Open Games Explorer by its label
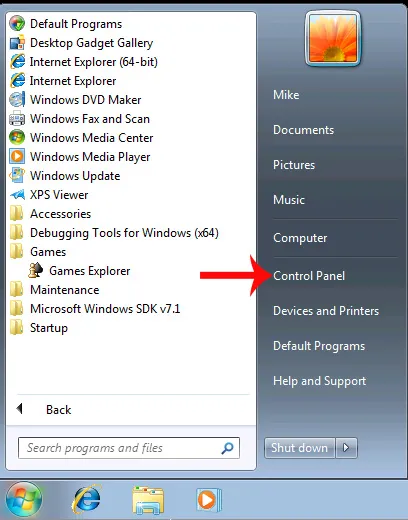The height and width of the screenshot is (520, 408). [x=90, y=271]
